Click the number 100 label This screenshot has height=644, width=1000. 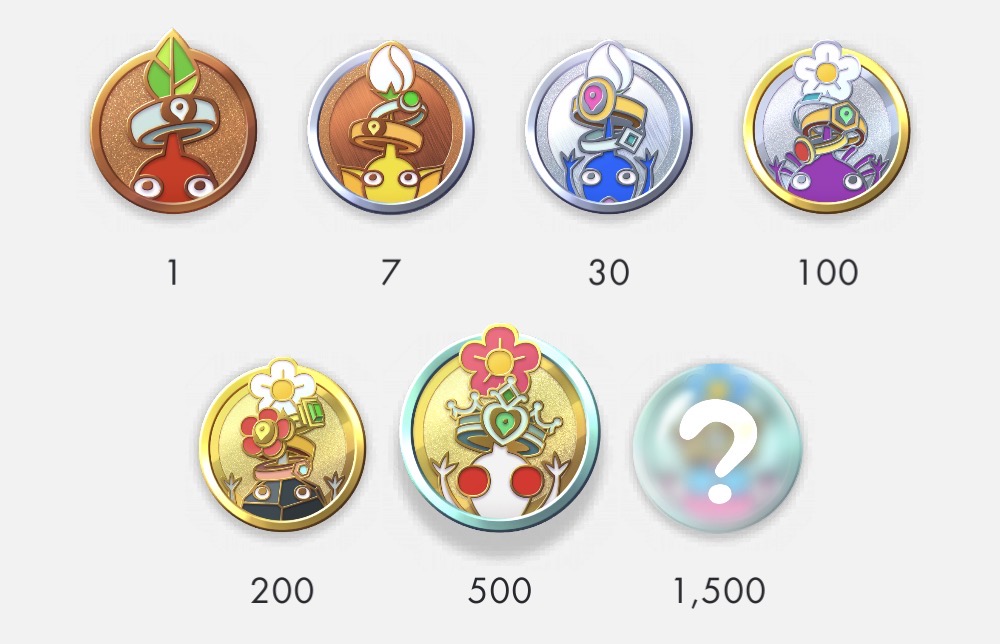[x=827, y=272]
